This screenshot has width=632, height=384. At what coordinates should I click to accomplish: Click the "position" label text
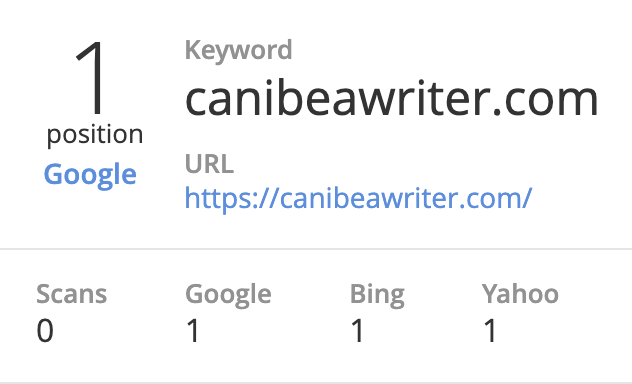[x=95, y=135]
